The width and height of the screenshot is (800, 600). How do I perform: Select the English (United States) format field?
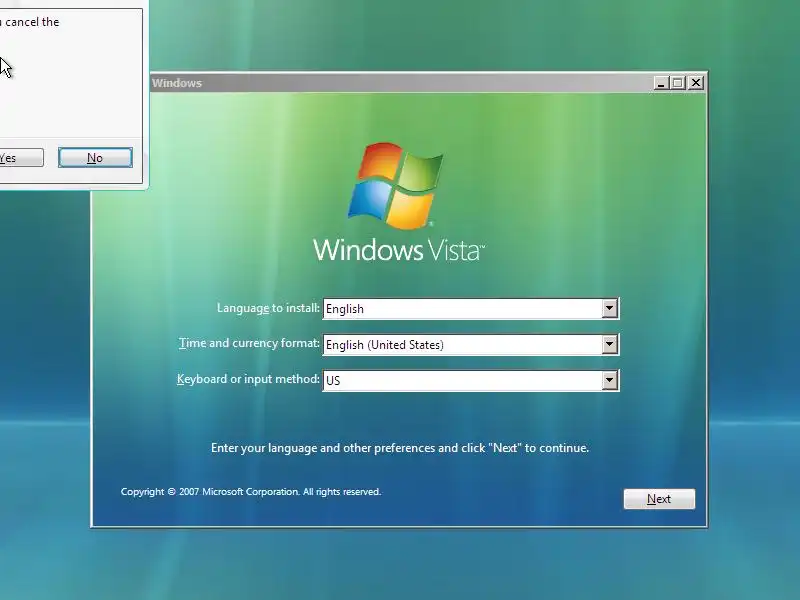pos(471,344)
